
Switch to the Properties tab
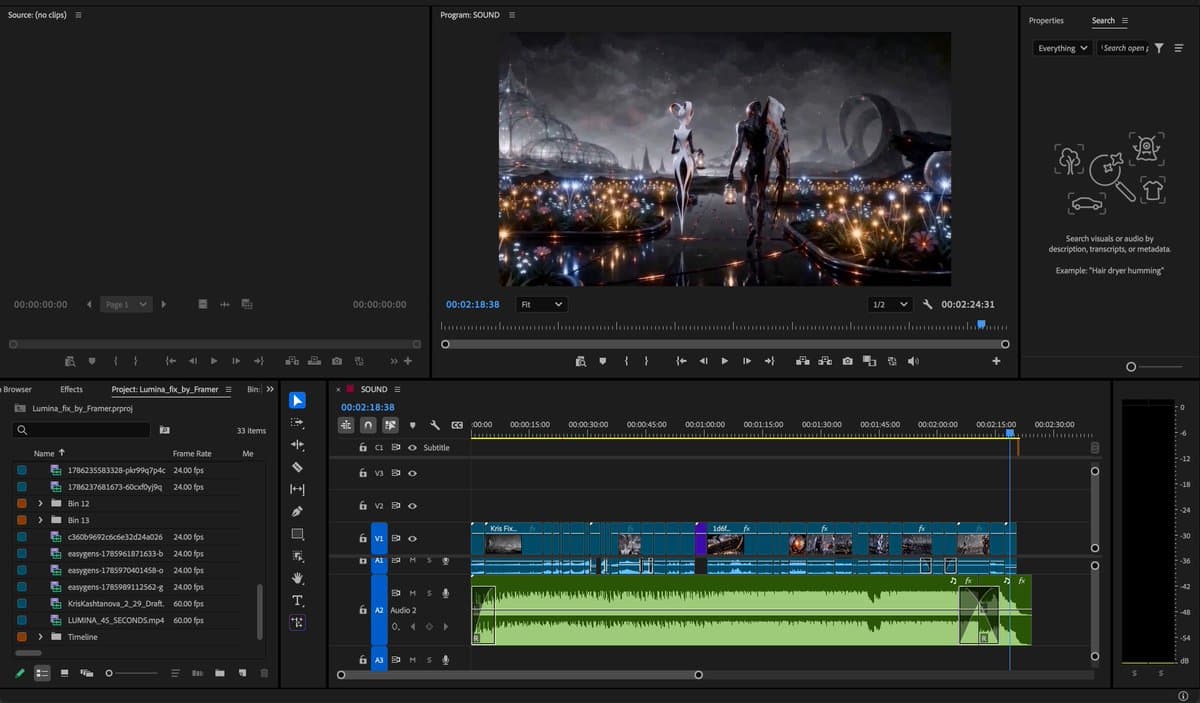1046,21
